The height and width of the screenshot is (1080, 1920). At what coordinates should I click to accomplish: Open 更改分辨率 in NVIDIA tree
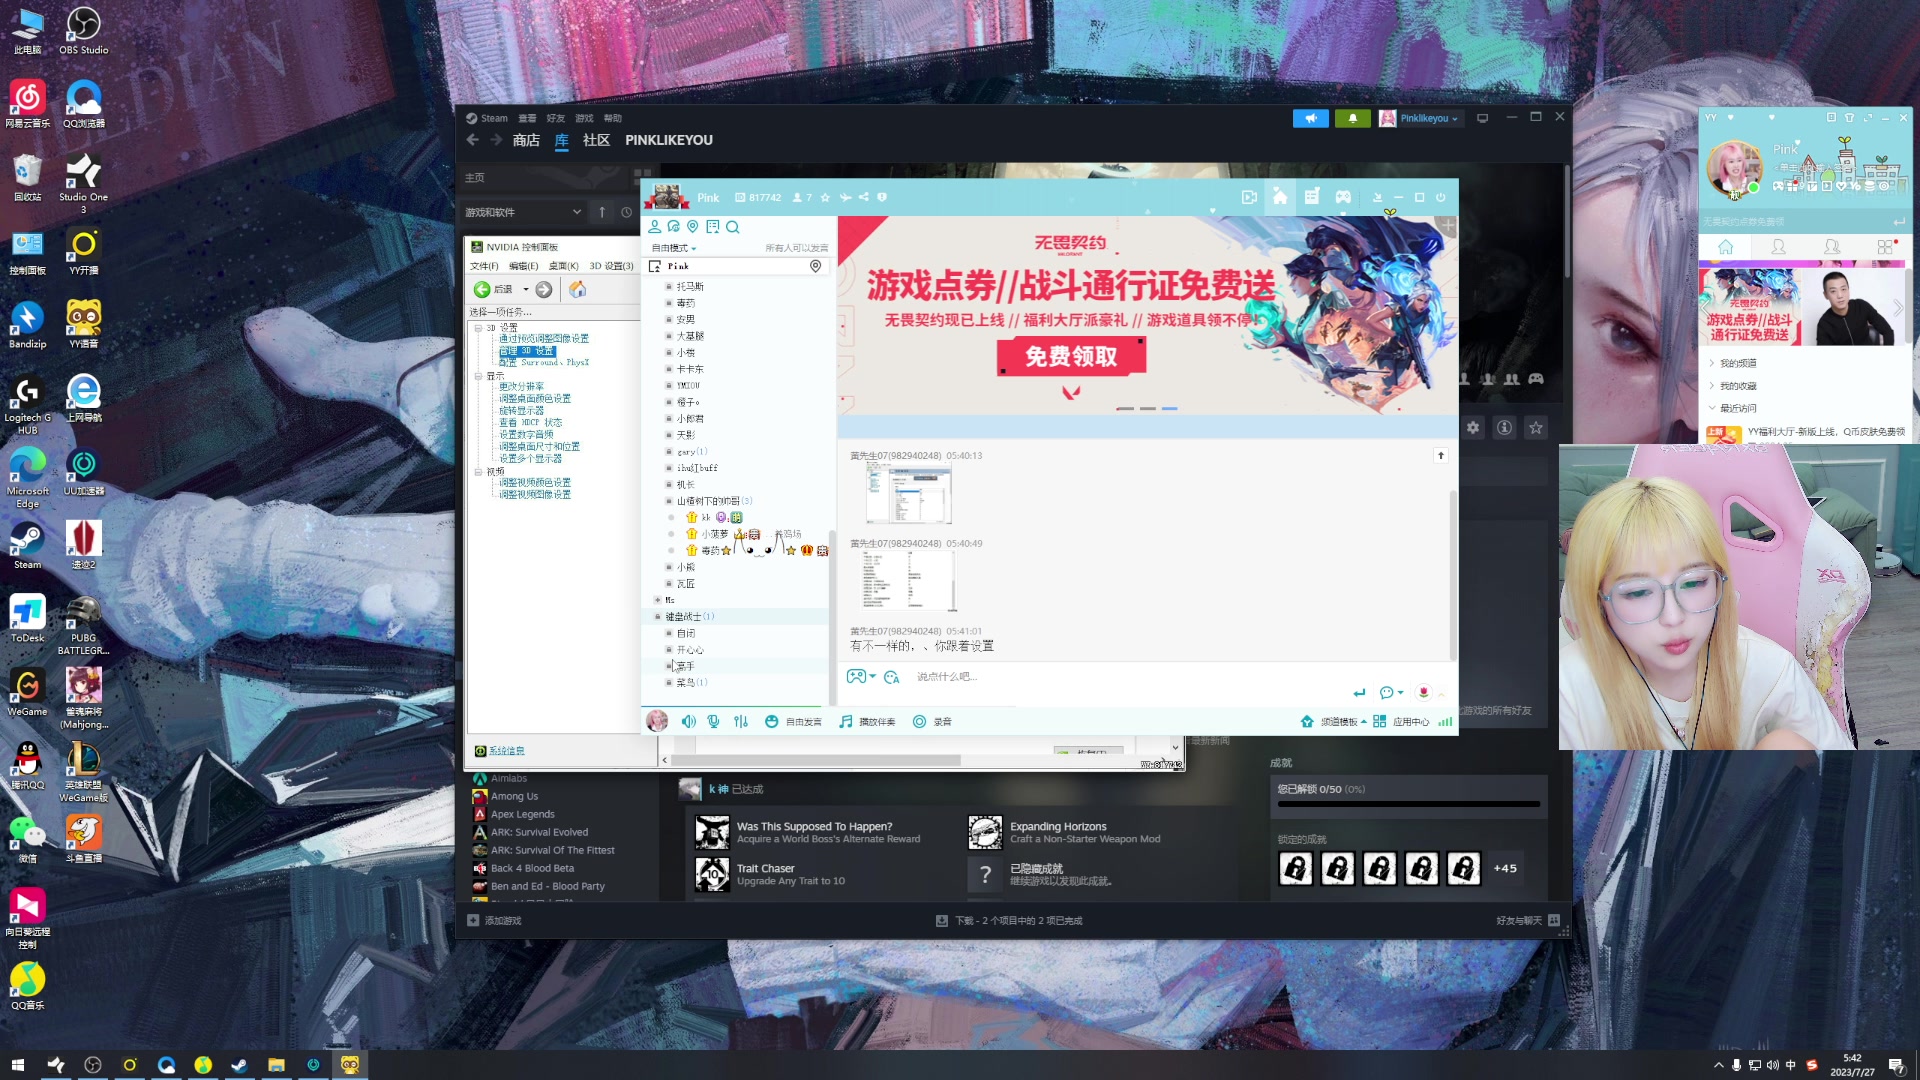click(522, 387)
